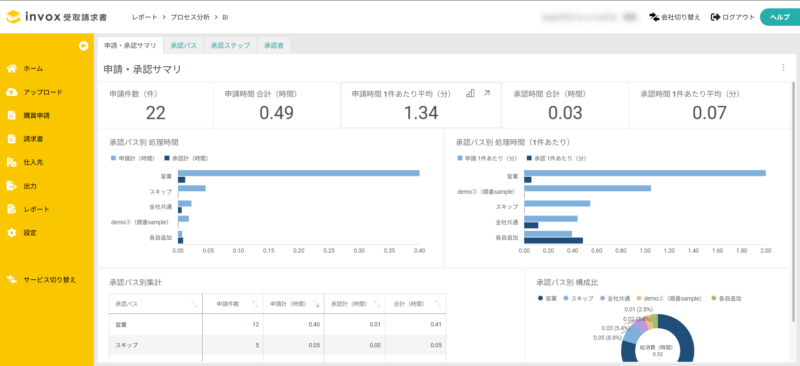Image resolution: width=800 pixels, height=366 pixels.
Task: Sort table by 申請計（時間） column arrows
Action: pos(316,304)
